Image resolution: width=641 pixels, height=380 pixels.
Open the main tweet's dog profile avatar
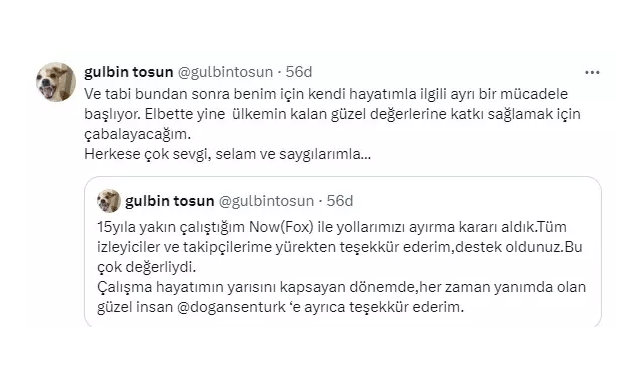coord(56,82)
